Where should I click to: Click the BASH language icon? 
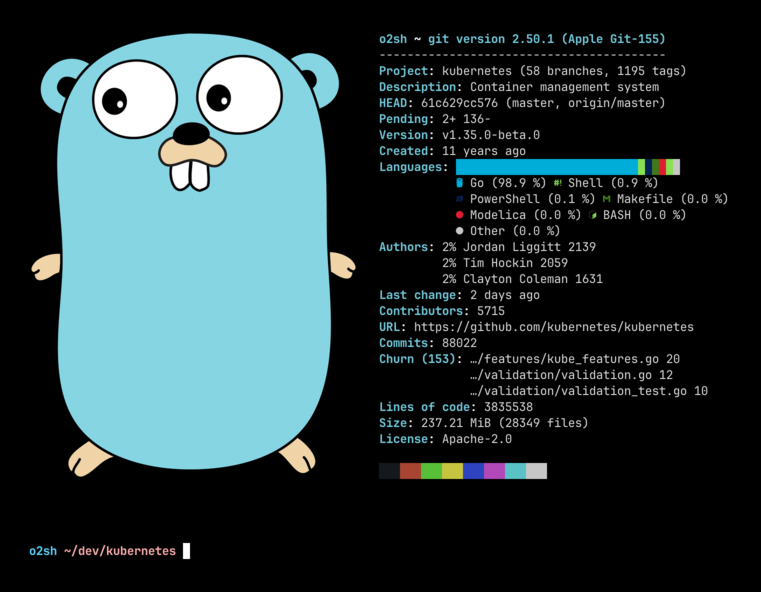(593, 215)
